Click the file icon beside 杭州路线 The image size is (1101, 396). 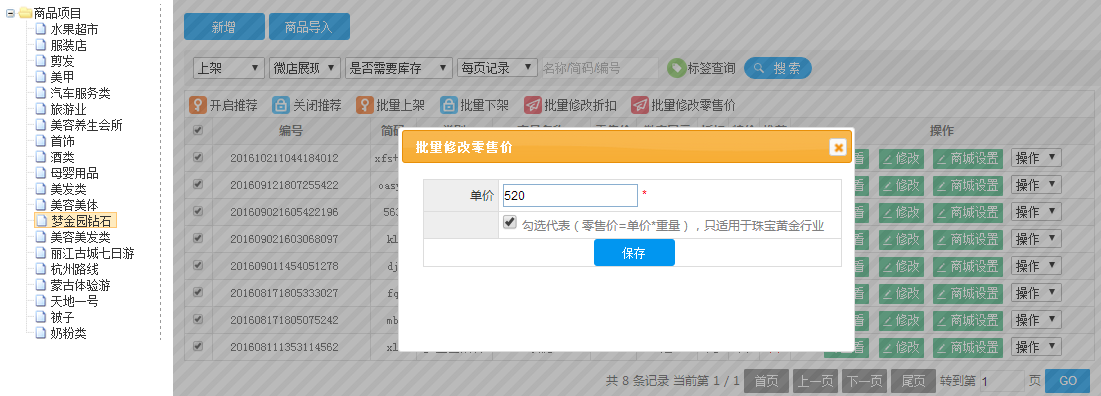coord(41,269)
